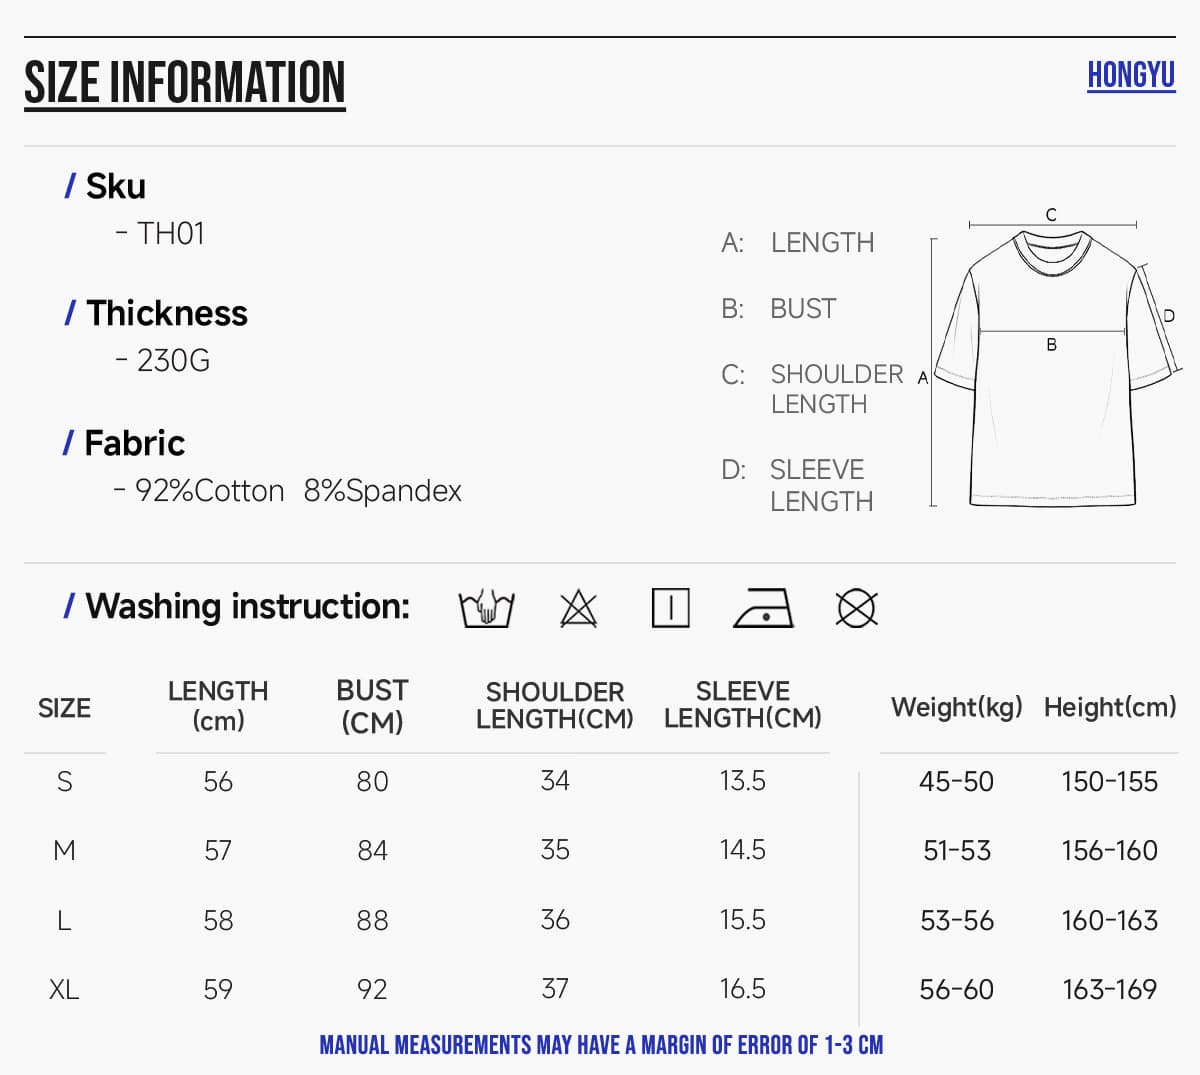Click height range 150-155

[x=1110, y=781]
